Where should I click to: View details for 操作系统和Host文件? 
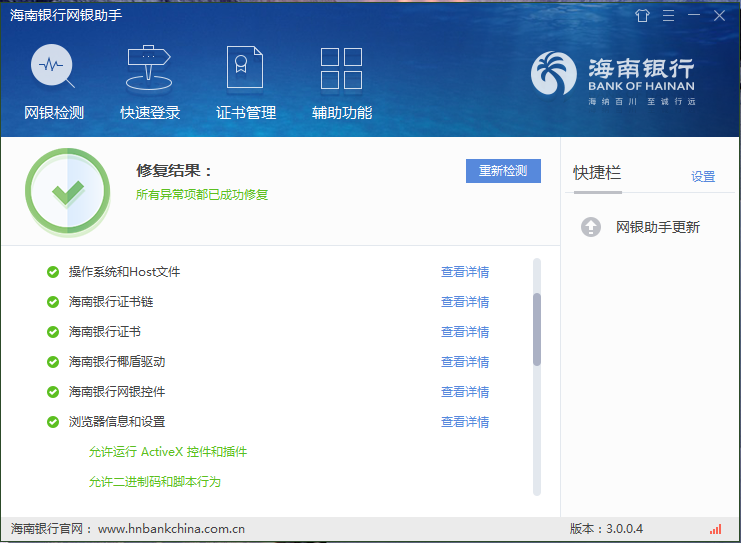465,272
